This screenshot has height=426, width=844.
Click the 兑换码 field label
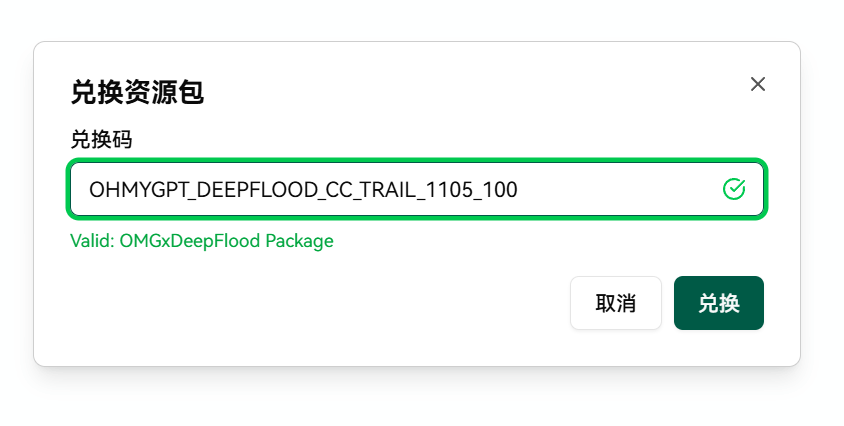[101, 139]
